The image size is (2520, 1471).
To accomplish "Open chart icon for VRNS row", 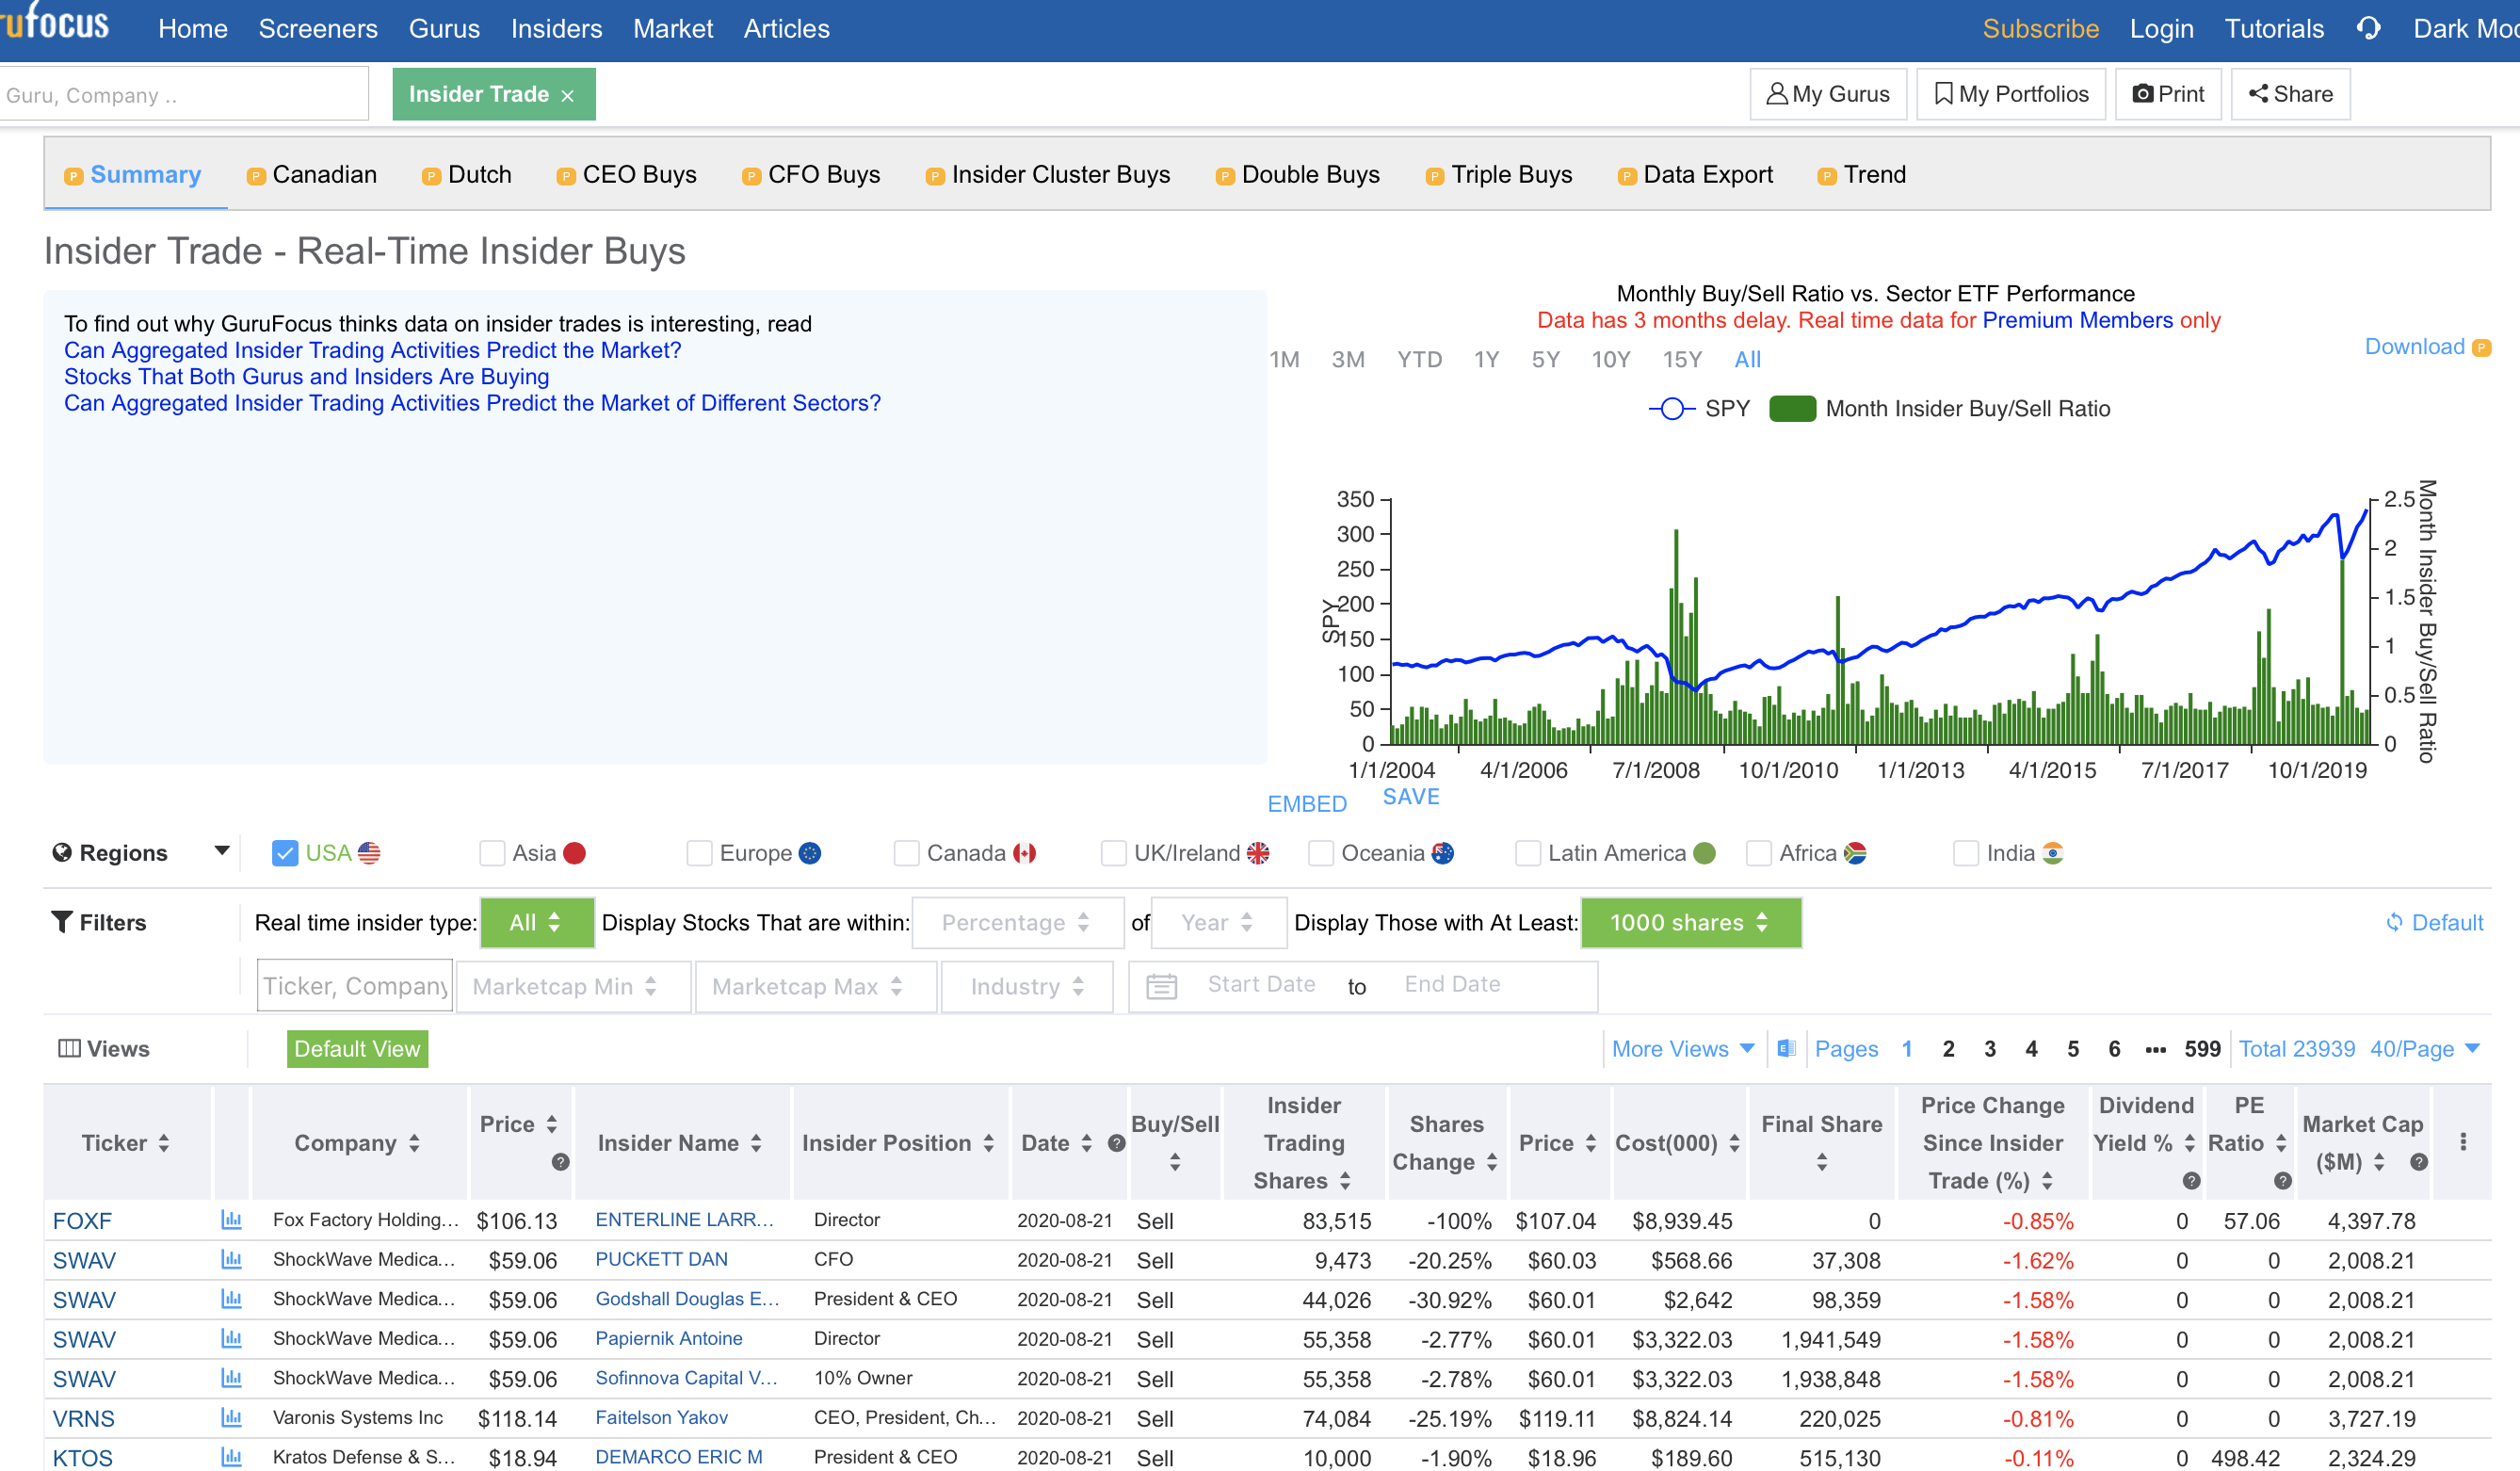I will coord(231,1418).
